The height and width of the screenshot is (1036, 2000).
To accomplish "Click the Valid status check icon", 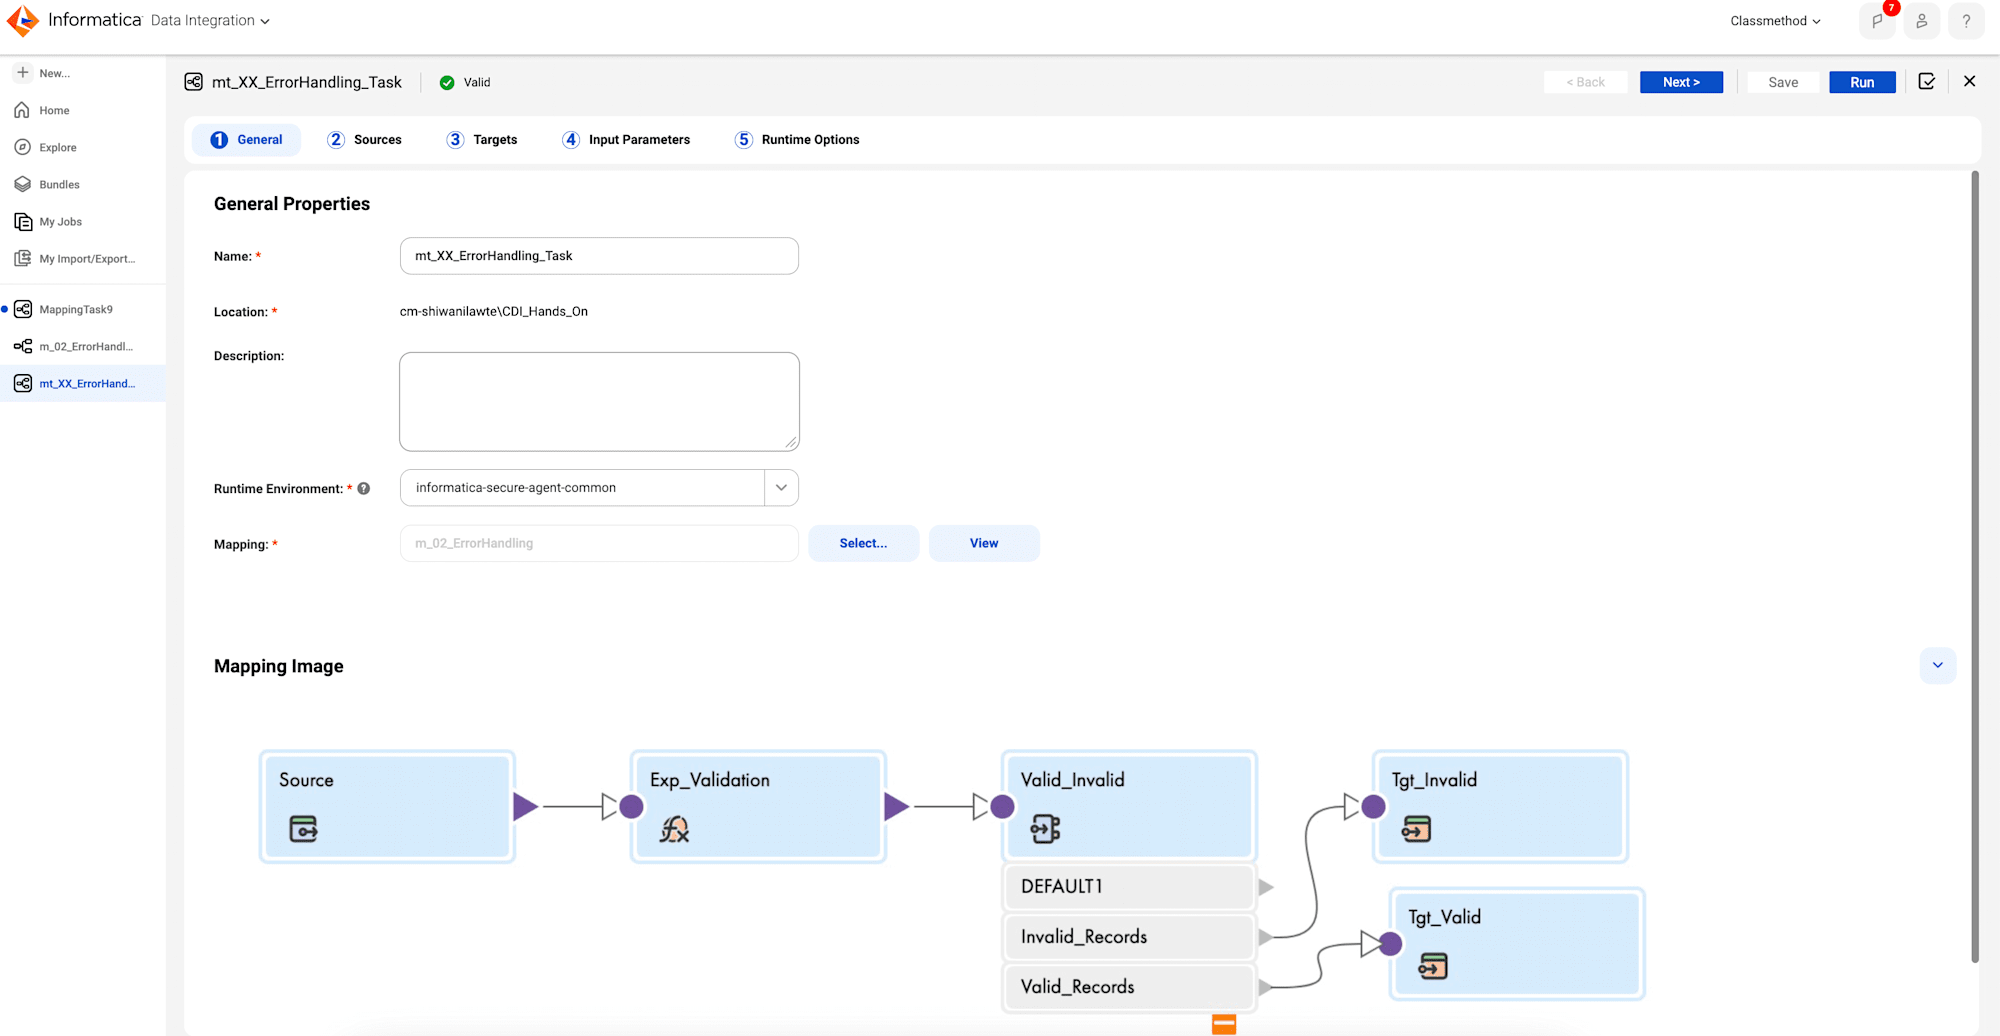I will click(447, 83).
